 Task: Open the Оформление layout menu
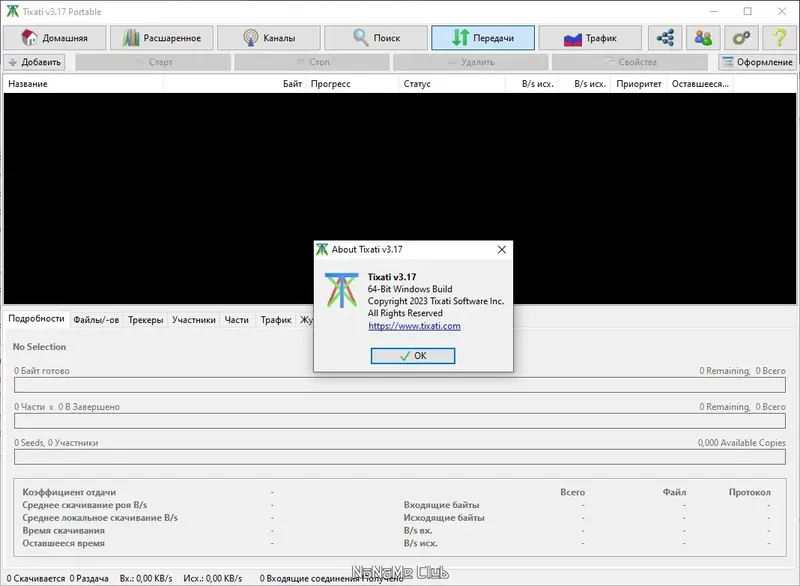[757, 62]
